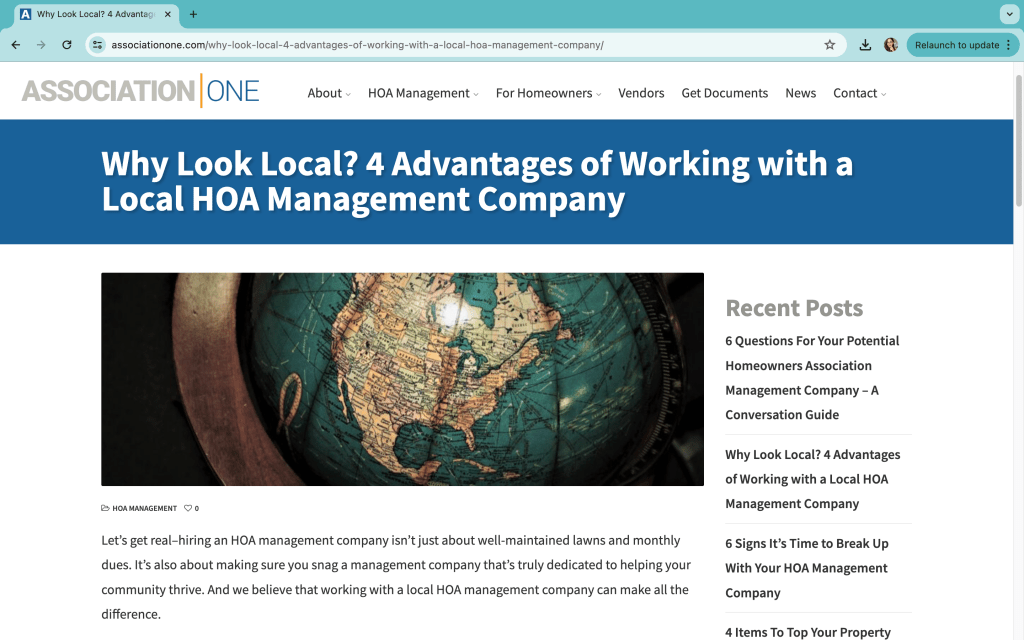Click the globe article featured image
The height and width of the screenshot is (640, 1024).
pos(402,379)
